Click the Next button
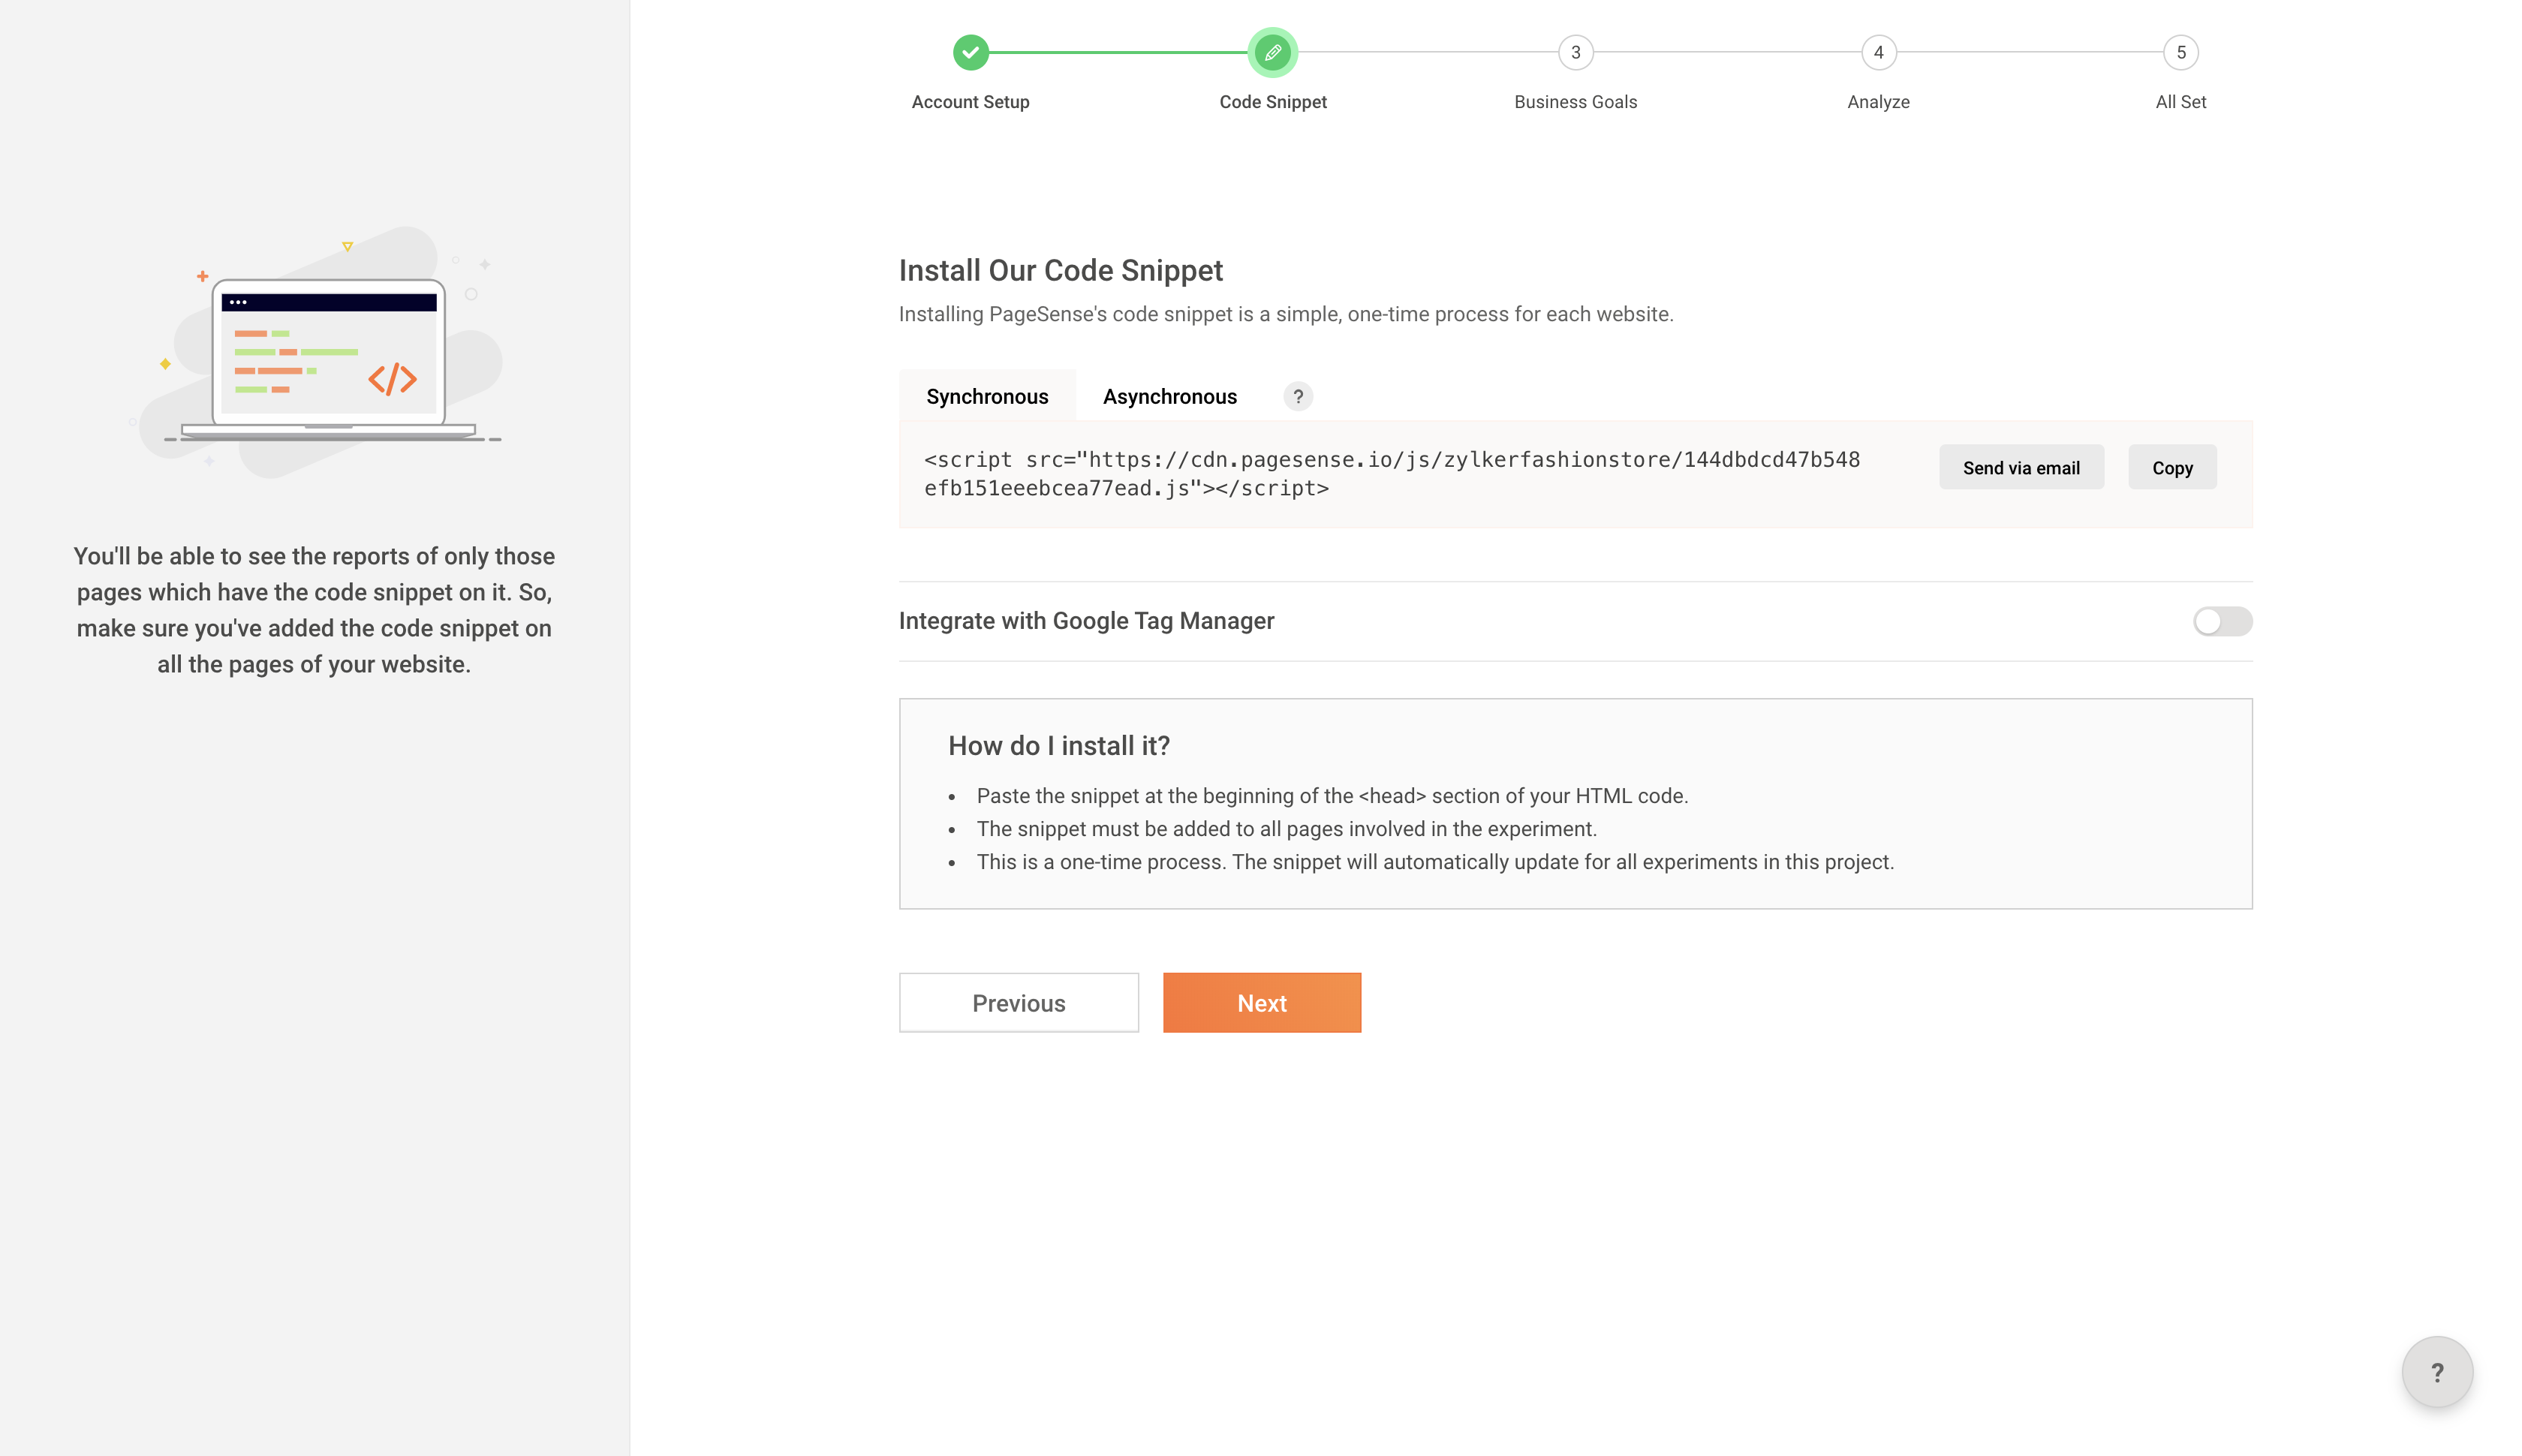Screen dimensions: 2522x1456 (x=1262, y=1002)
